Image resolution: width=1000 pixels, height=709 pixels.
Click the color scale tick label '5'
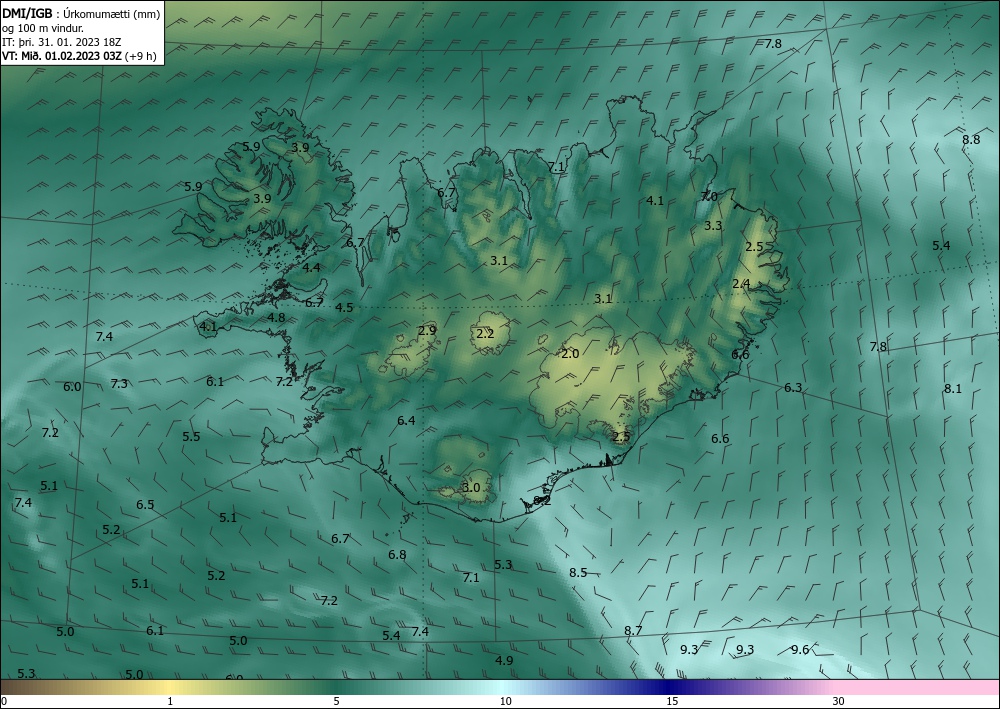336,701
